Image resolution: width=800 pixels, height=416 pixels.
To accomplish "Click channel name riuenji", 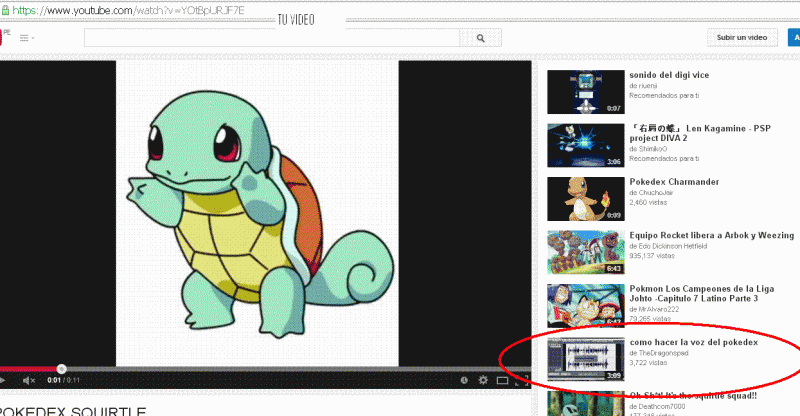I will tap(647, 86).
